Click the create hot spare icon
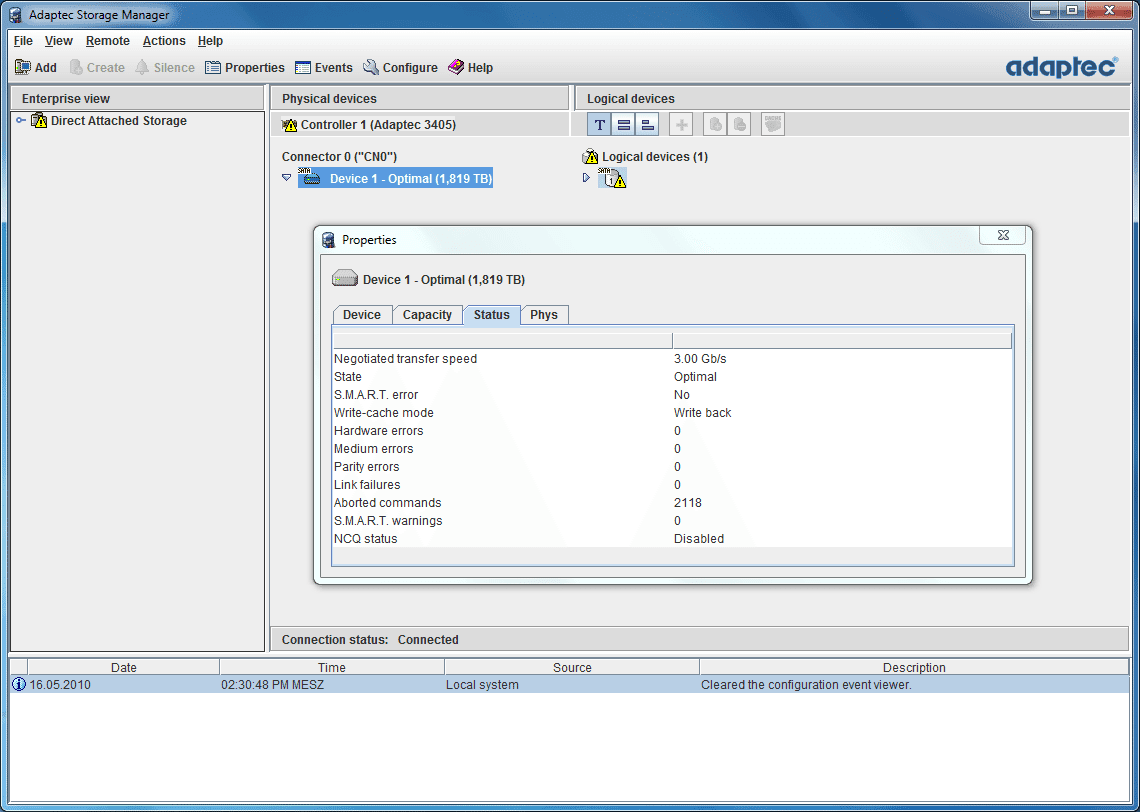 pos(715,125)
